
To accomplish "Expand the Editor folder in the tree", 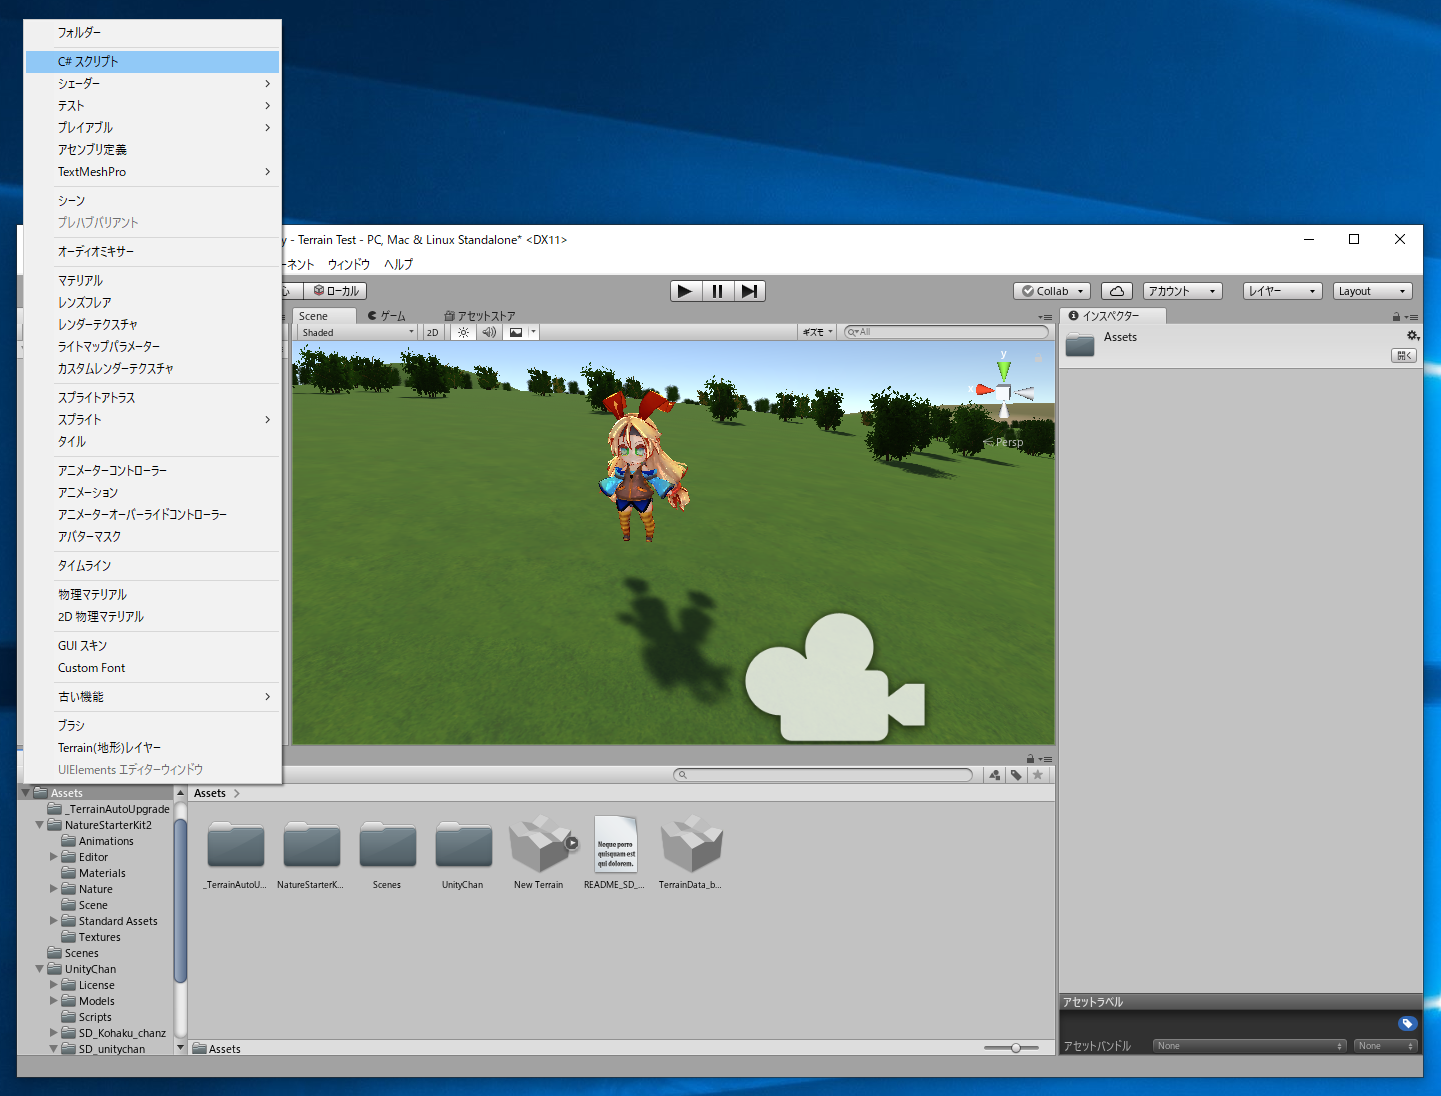I will click(54, 857).
